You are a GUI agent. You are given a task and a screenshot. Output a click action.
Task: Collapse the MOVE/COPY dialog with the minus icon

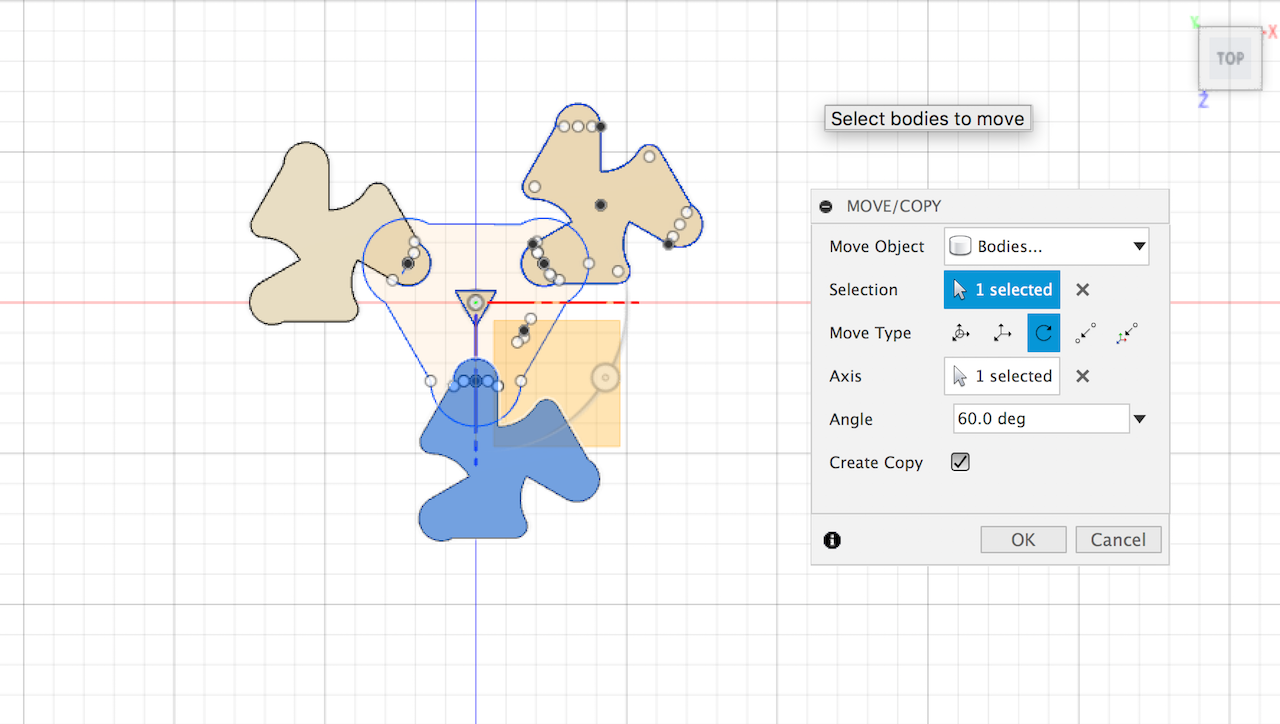click(x=825, y=207)
